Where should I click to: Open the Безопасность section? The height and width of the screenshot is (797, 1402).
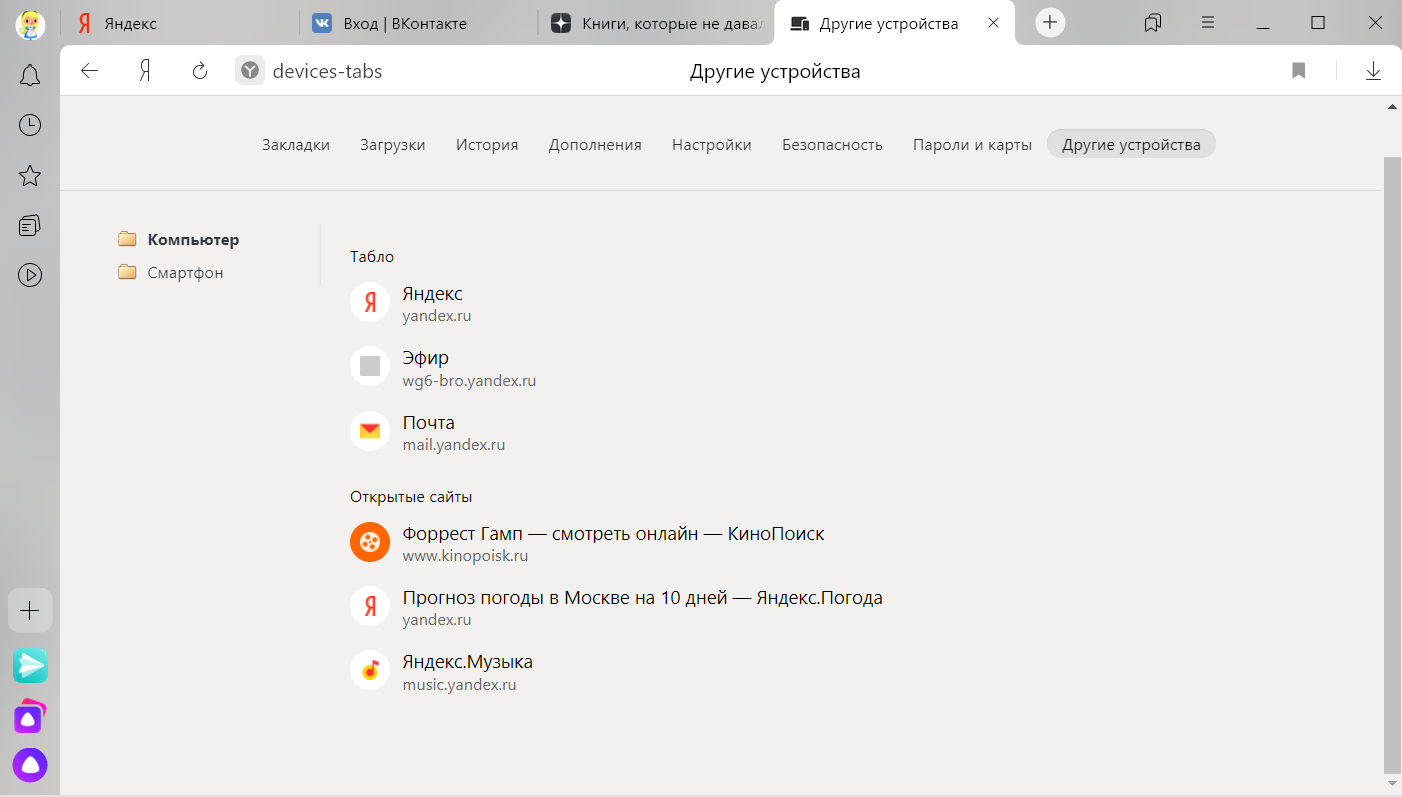832,144
